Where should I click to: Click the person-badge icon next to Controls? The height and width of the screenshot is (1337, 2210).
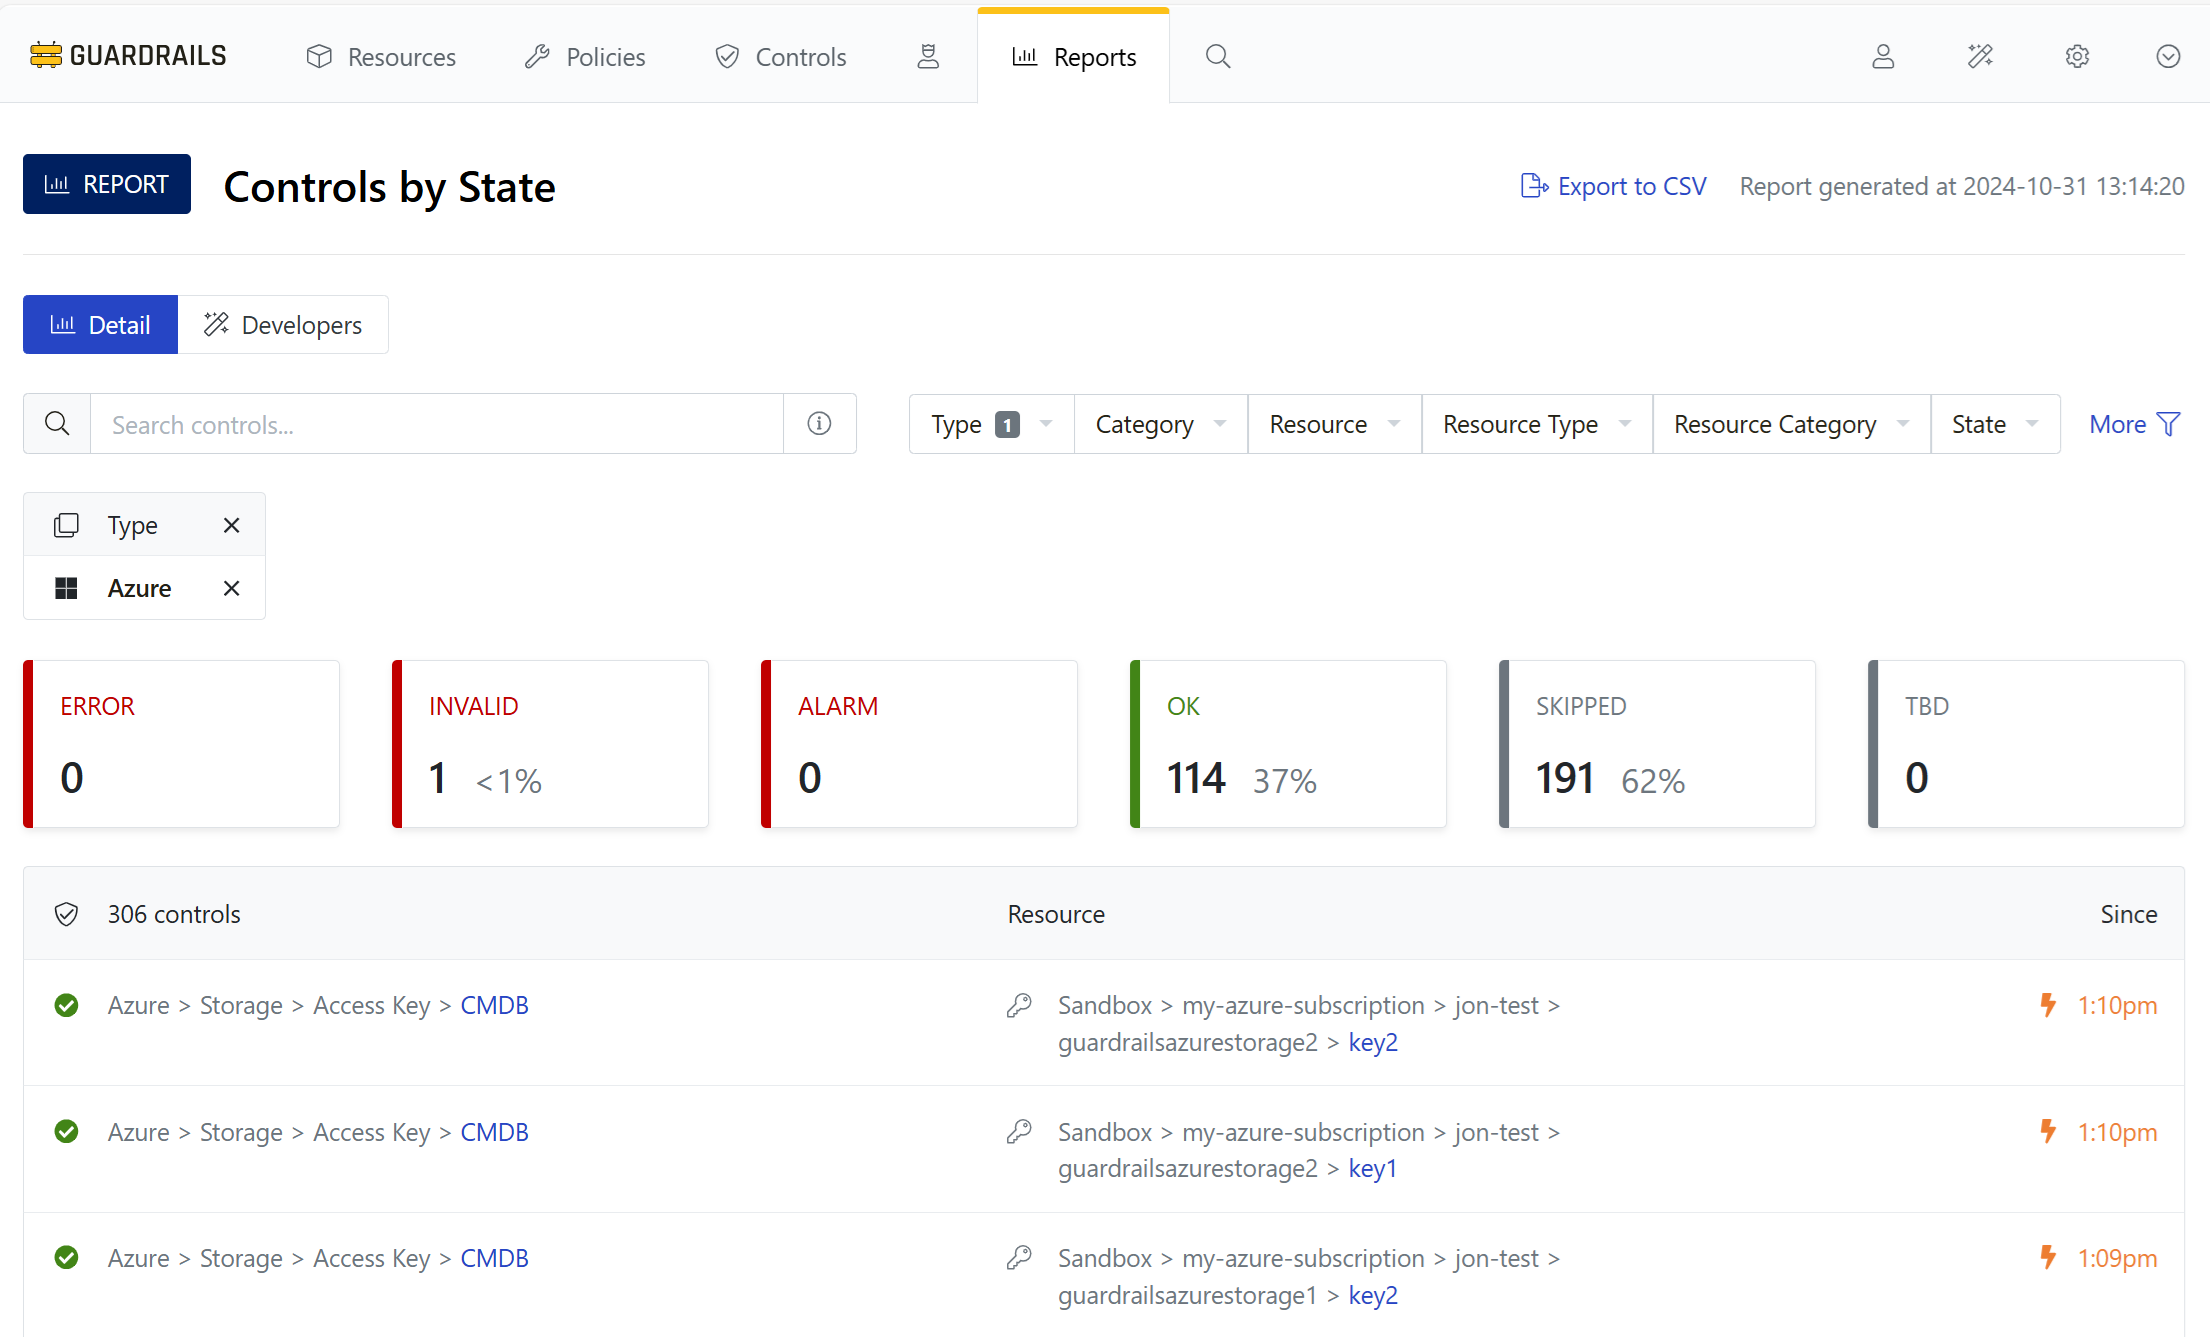pos(928,57)
